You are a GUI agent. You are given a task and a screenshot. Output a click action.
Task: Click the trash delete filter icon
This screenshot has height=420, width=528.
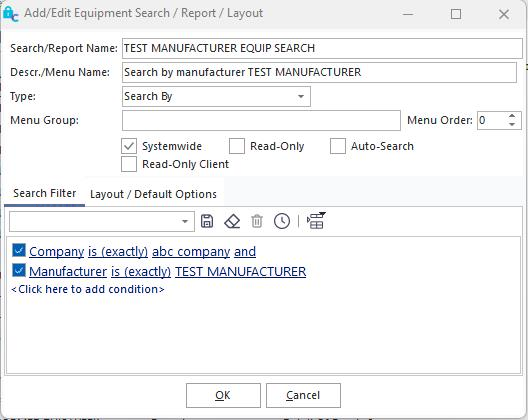pos(257,221)
